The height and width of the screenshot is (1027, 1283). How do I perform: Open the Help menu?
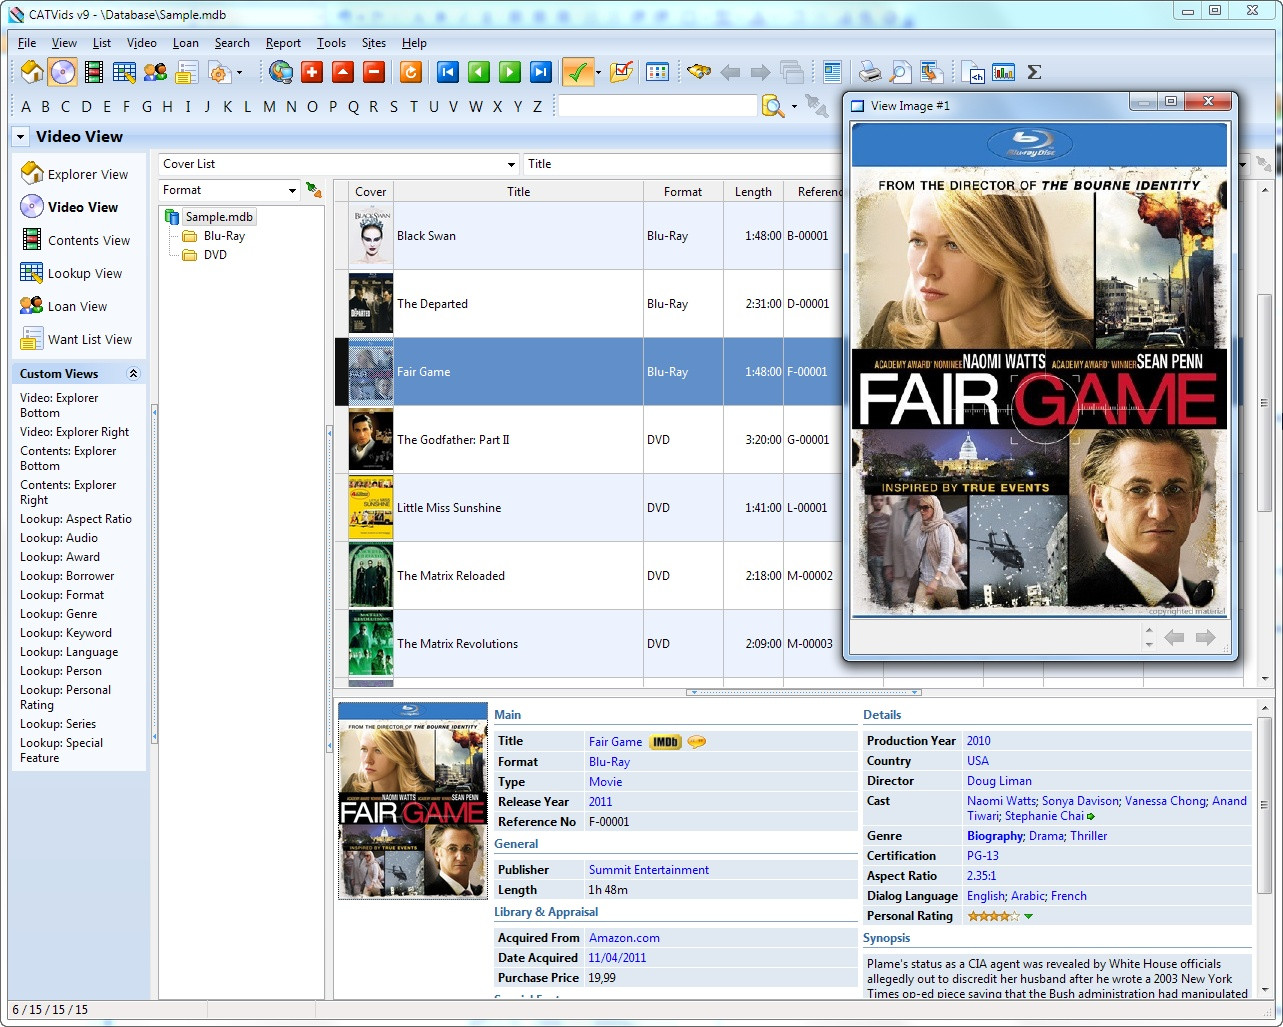pos(414,43)
